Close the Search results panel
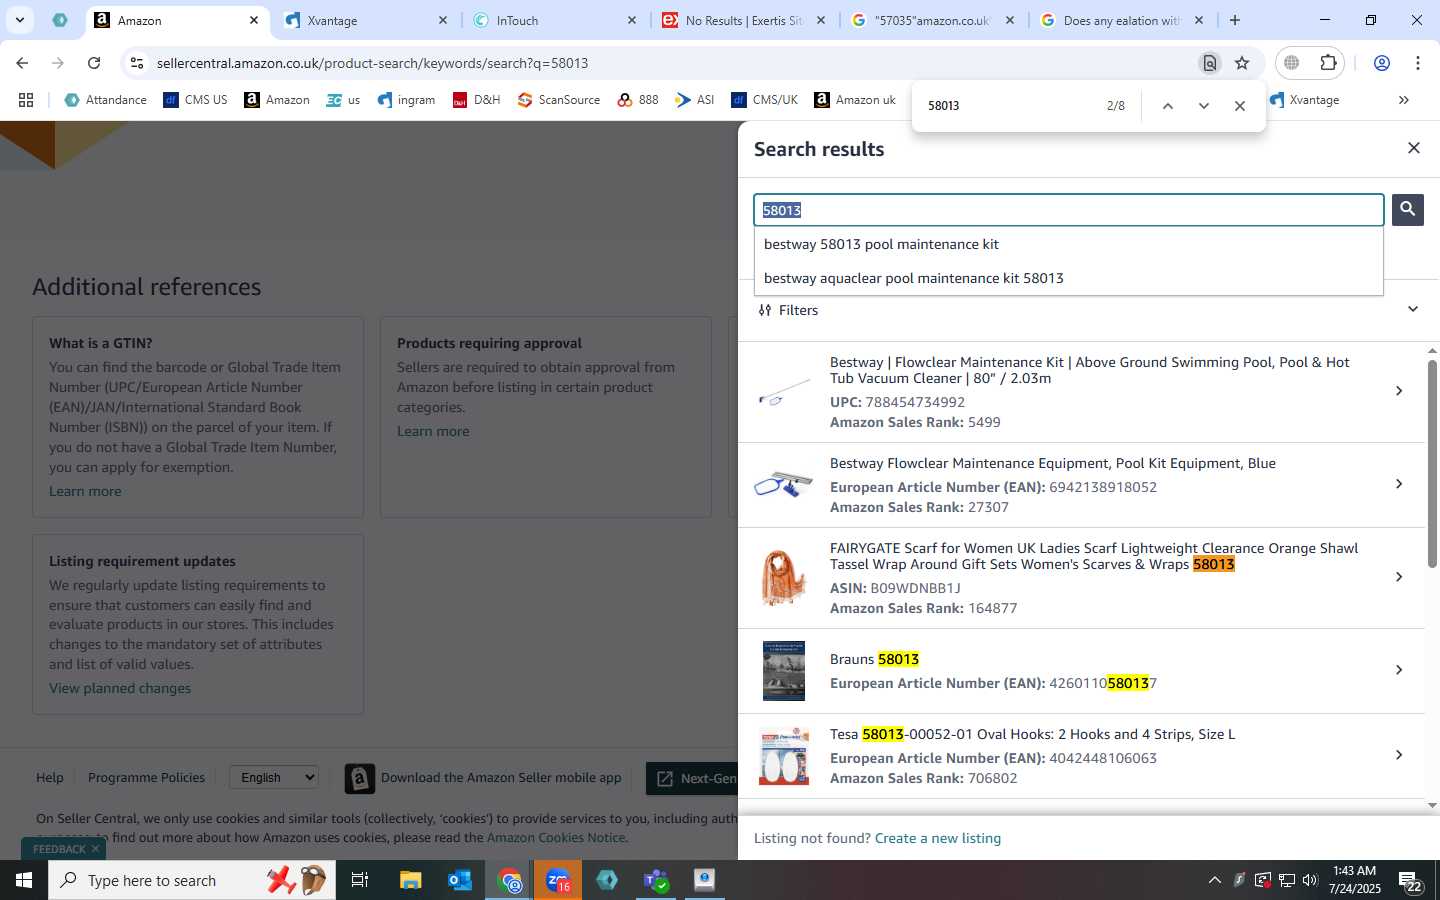1440x900 pixels. tap(1413, 148)
